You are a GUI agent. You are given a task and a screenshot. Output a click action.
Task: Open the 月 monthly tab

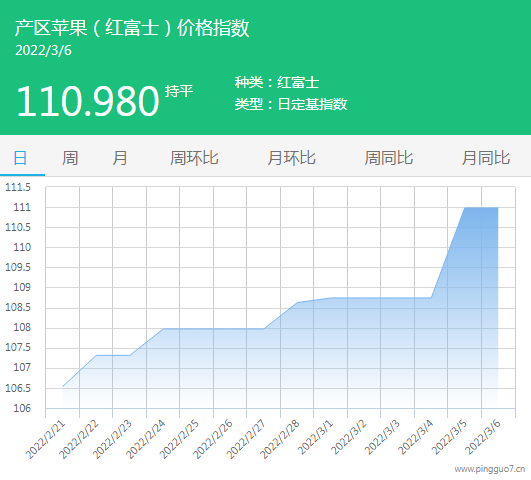(120, 158)
